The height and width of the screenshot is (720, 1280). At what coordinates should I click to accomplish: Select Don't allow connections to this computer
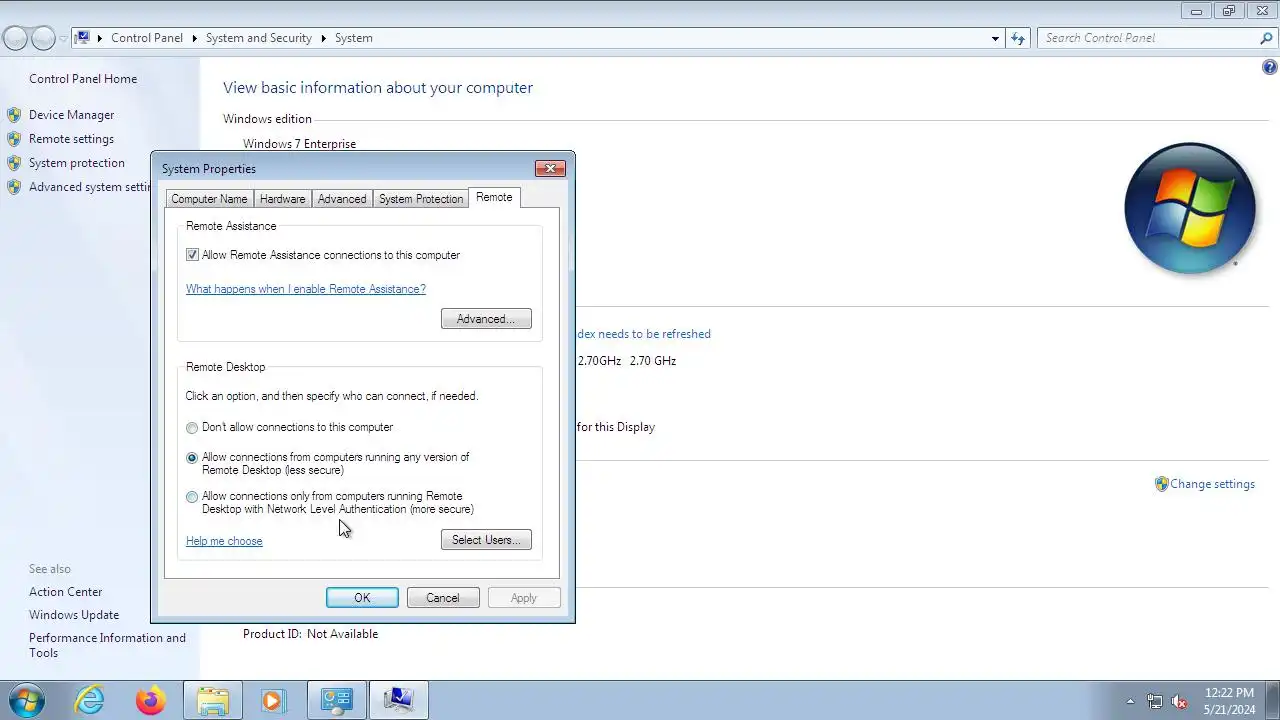point(192,428)
